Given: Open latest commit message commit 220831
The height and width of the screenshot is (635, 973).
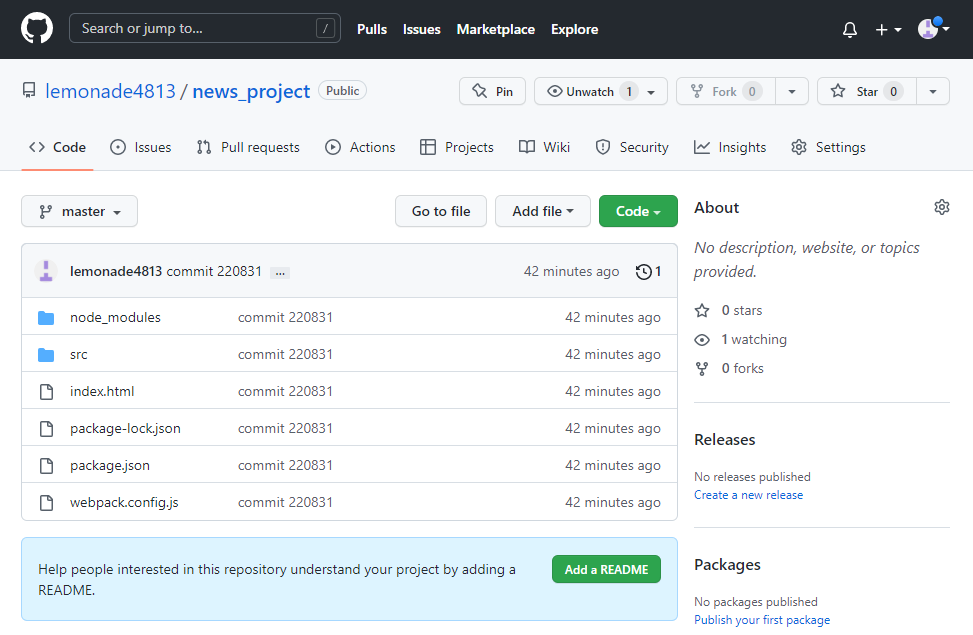Looking at the screenshot, I should click(x=214, y=271).
